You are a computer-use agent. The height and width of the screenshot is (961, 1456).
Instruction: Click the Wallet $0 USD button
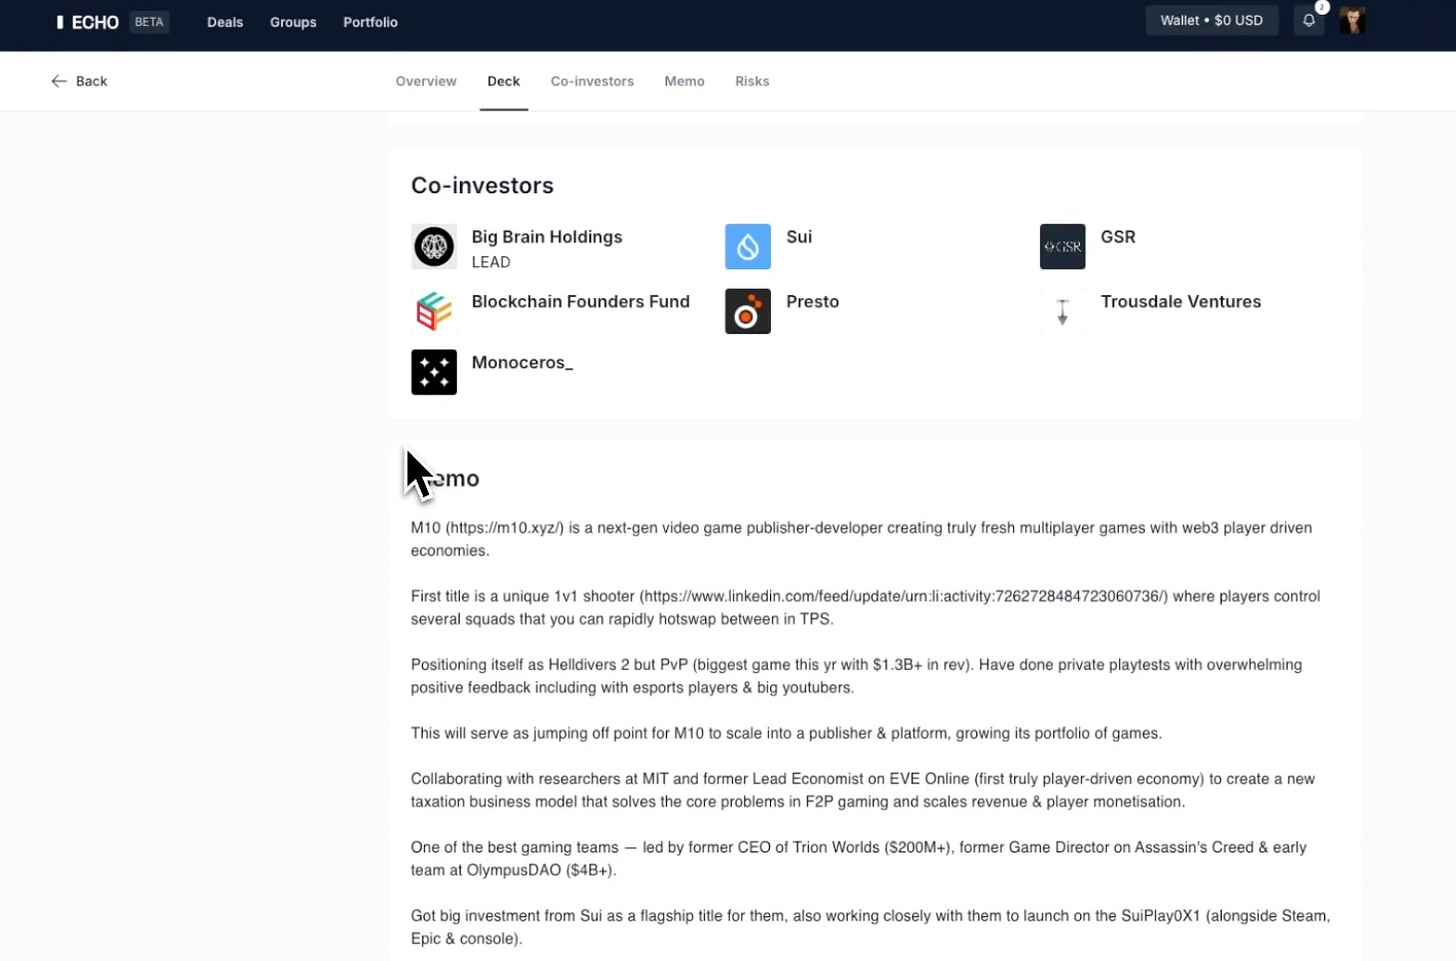pos(1211,20)
